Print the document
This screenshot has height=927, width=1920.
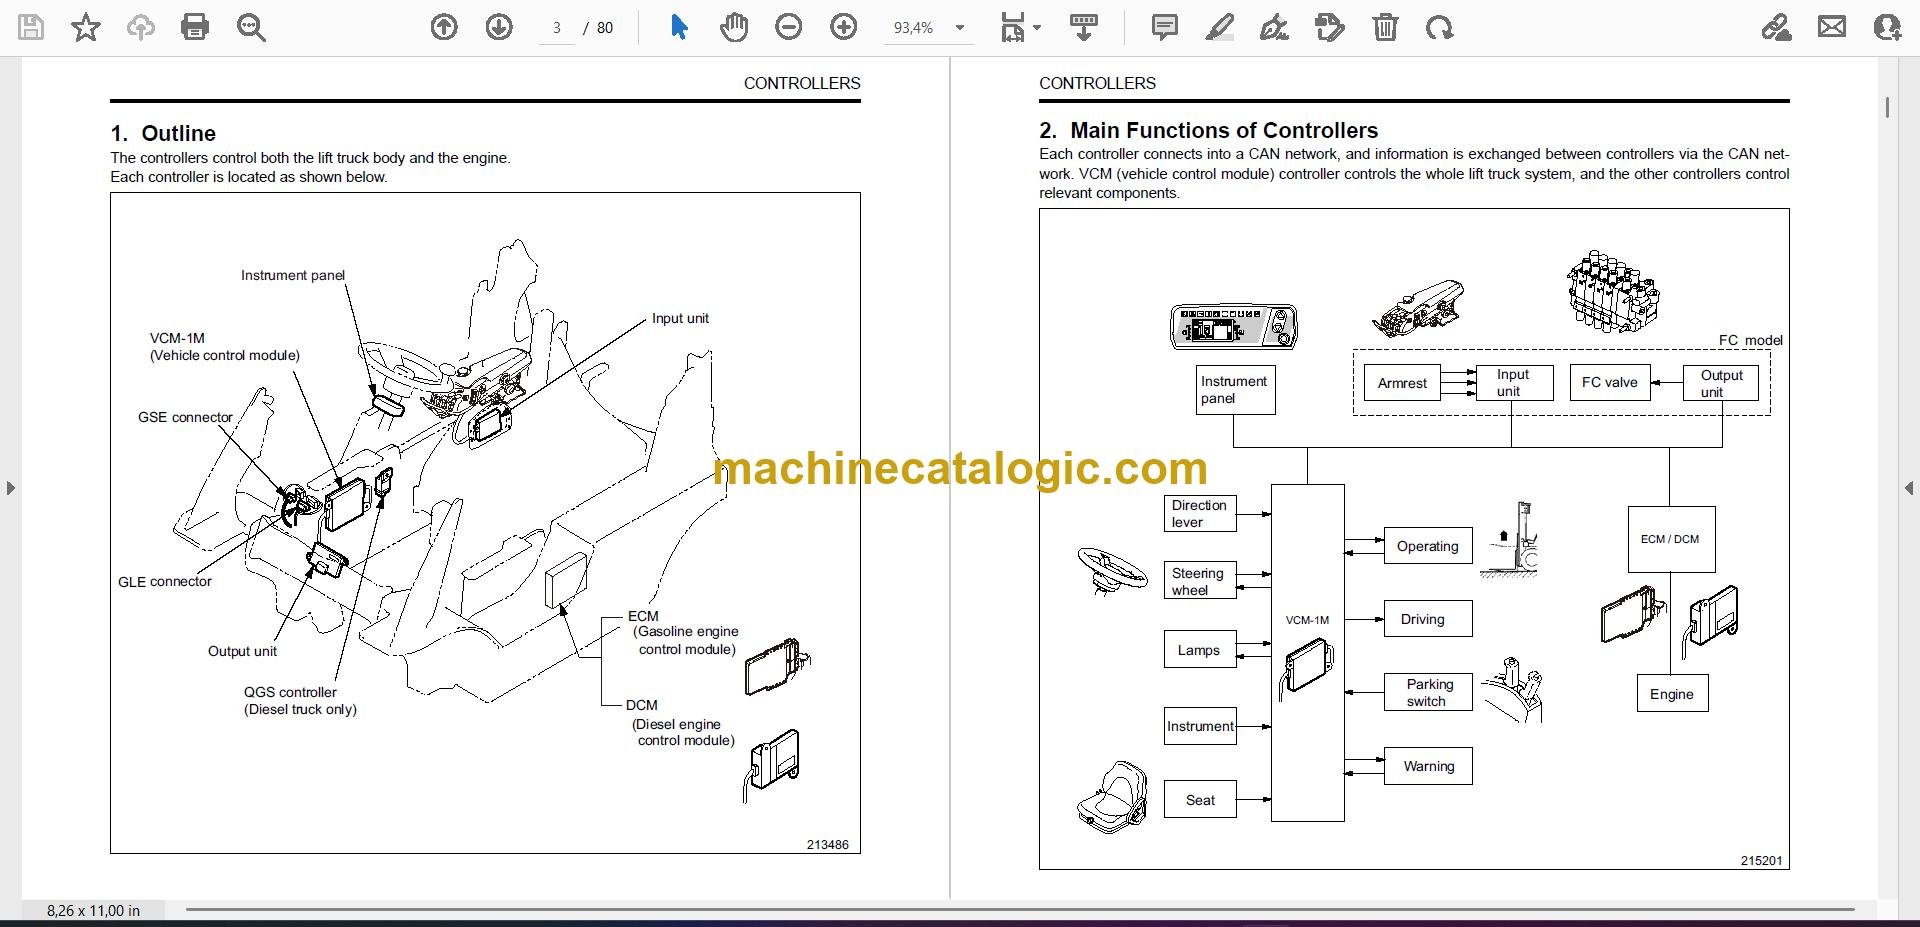(x=195, y=27)
